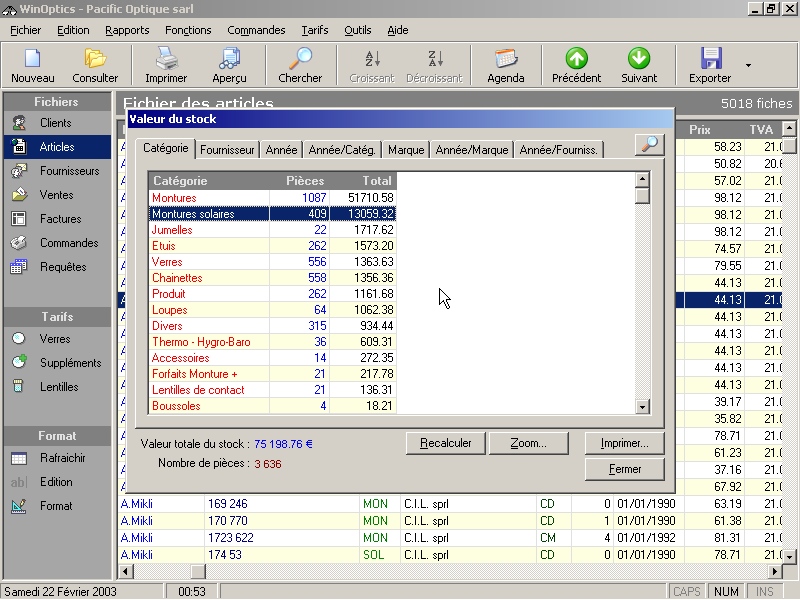Switch to the Année/Marque tab

pyautogui.click(x=472, y=150)
